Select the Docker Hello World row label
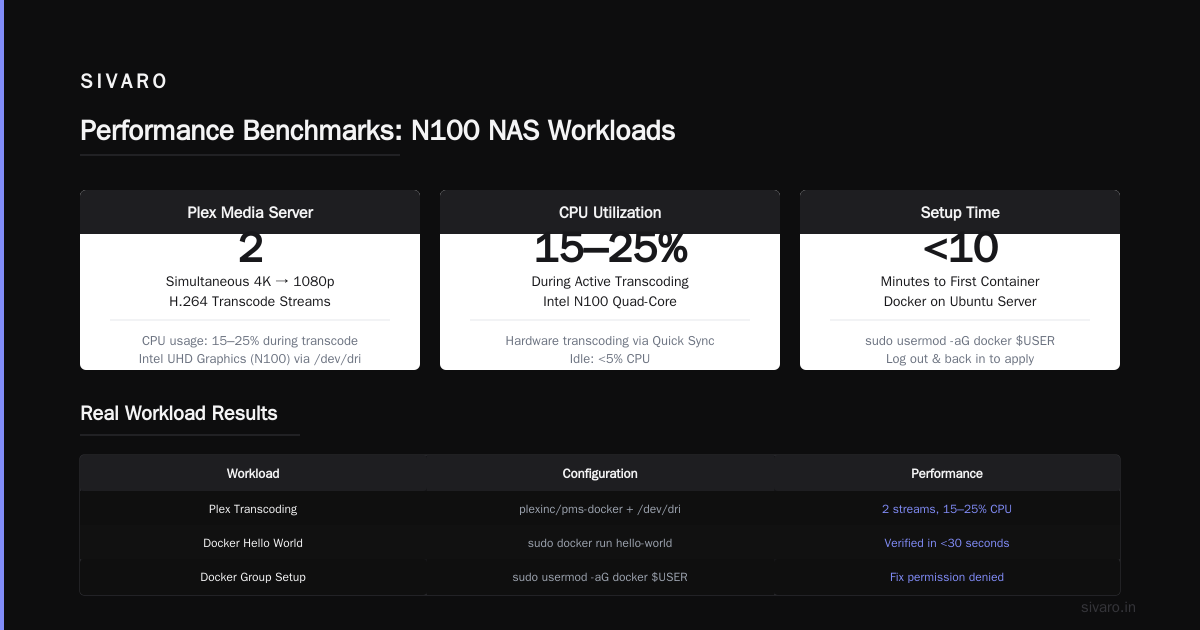The image size is (1200, 630). coord(253,543)
